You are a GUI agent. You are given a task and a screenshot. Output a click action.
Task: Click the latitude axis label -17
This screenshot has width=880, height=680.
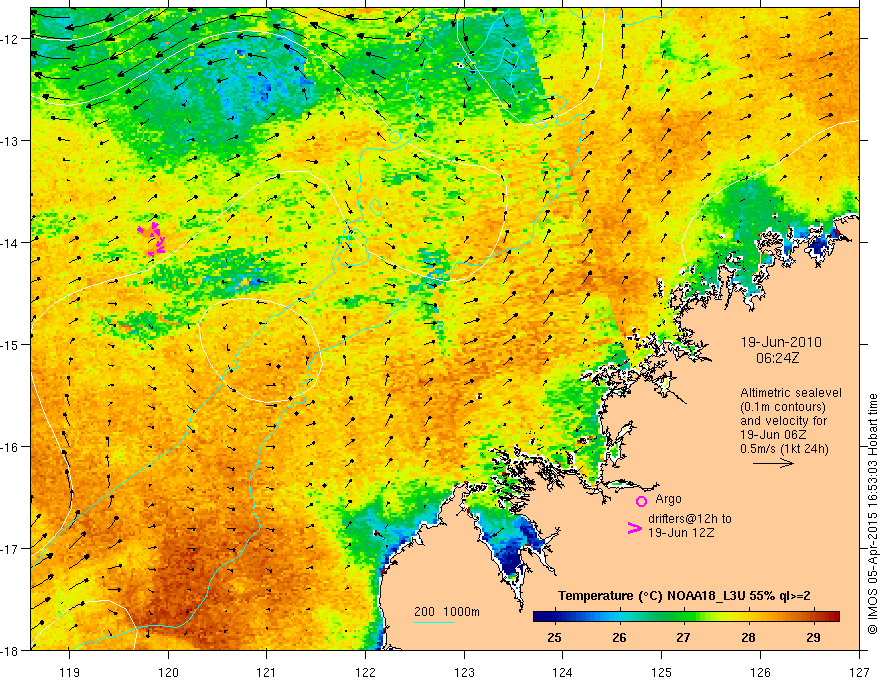(x=11, y=548)
